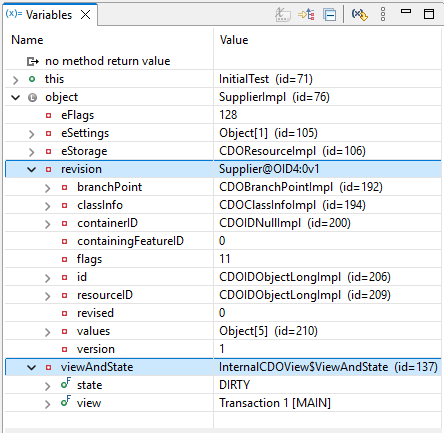Toggle Show Type Names toolbar icon
This screenshot has height=433, width=444.
click(x=283, y=15)
